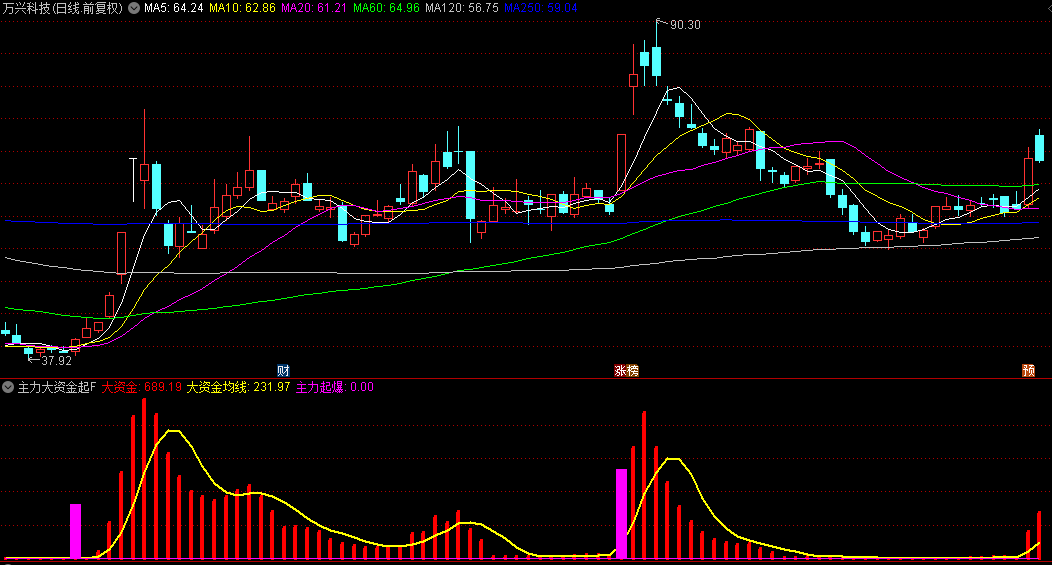Click the MA10: 62.86 label

[x=242, y=8]
